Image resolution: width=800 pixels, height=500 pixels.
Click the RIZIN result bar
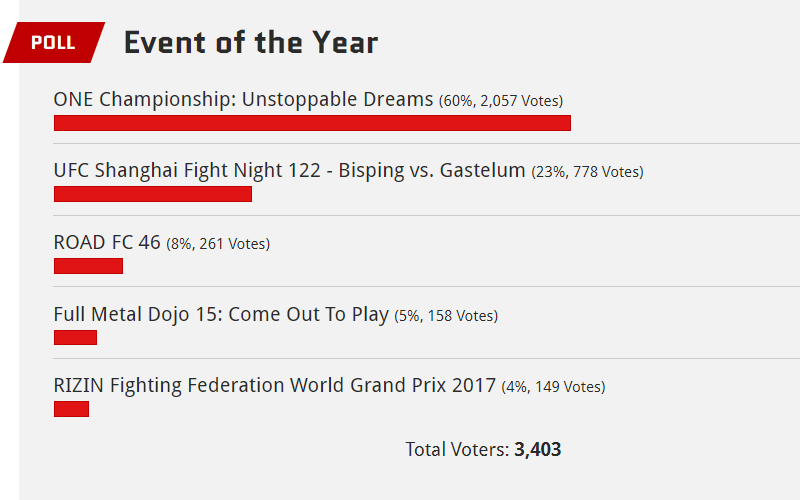pyautogui.click(x=71, y=409)
